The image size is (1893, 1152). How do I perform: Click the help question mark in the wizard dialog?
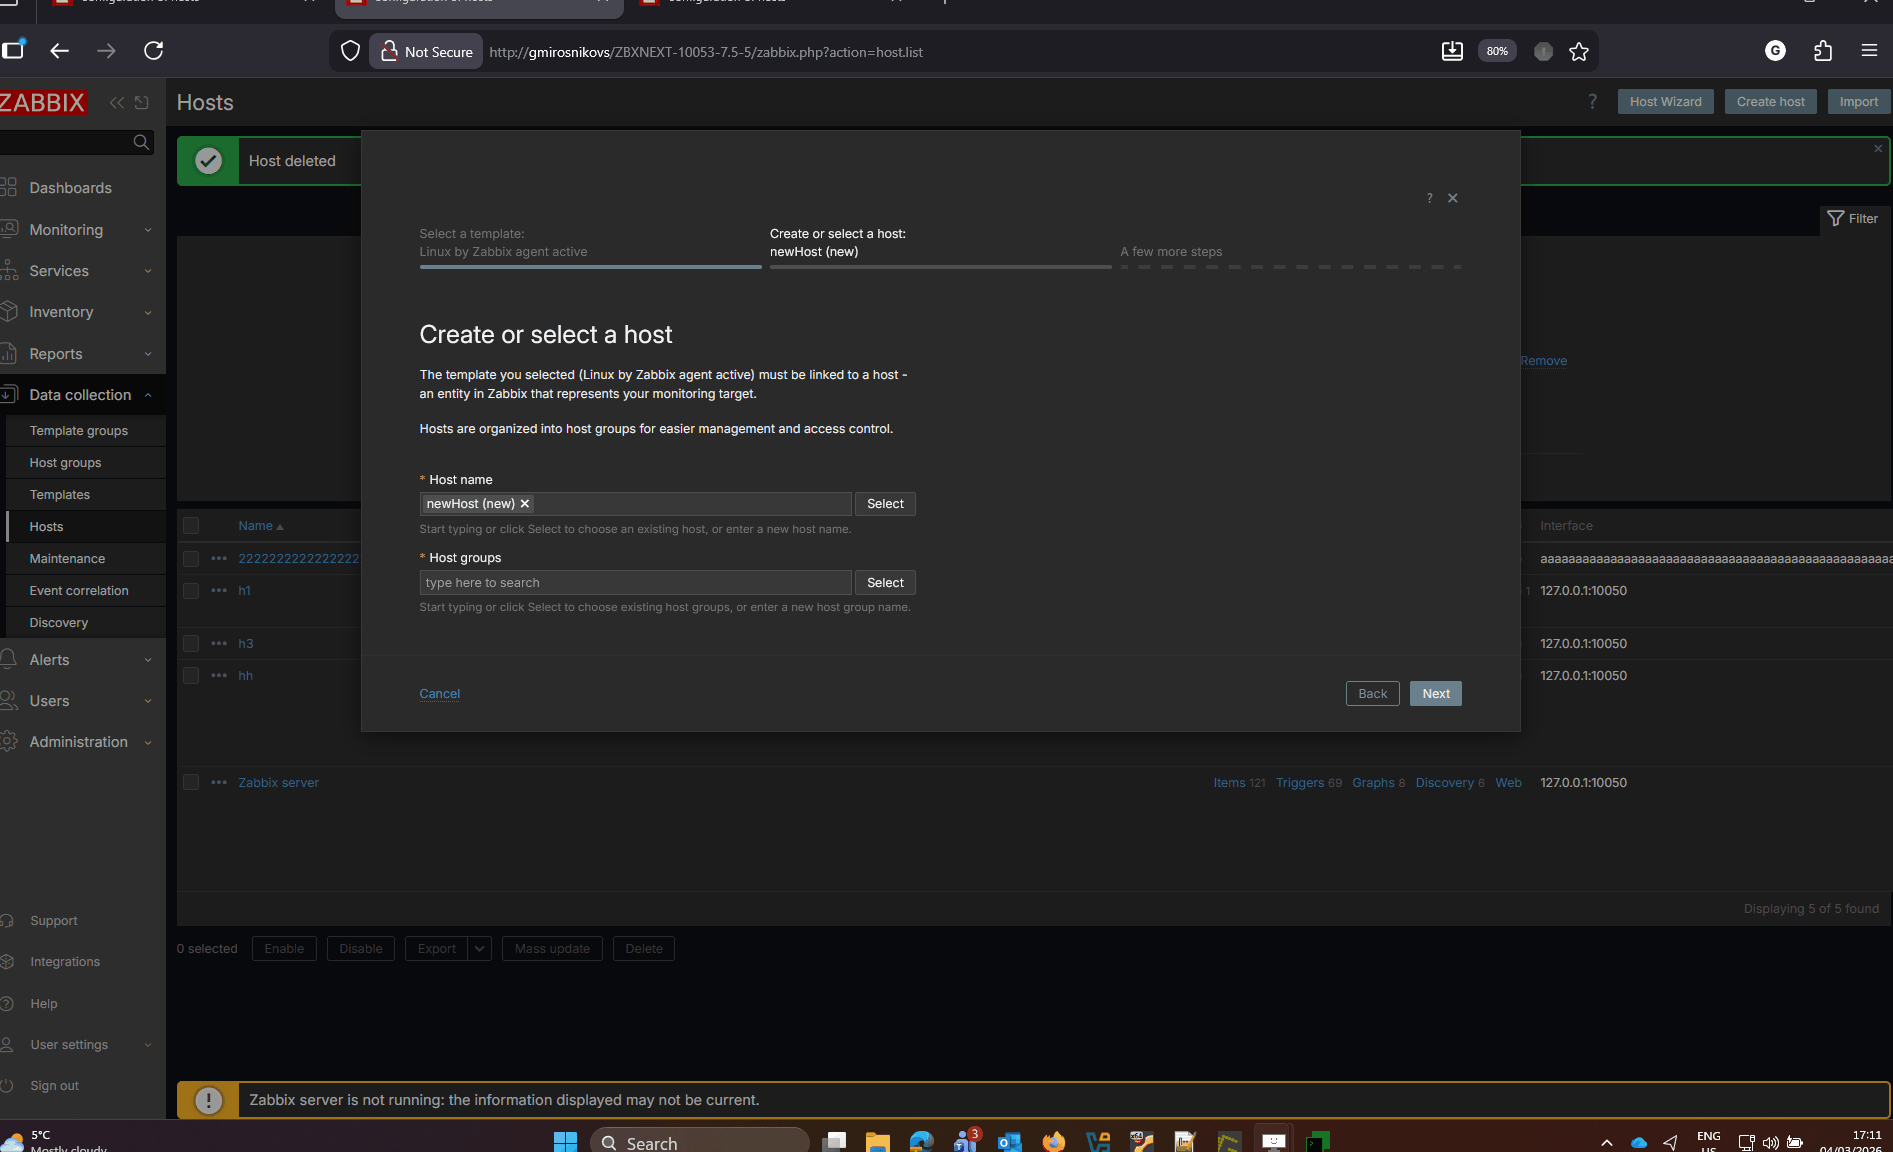coord(1429,198)
